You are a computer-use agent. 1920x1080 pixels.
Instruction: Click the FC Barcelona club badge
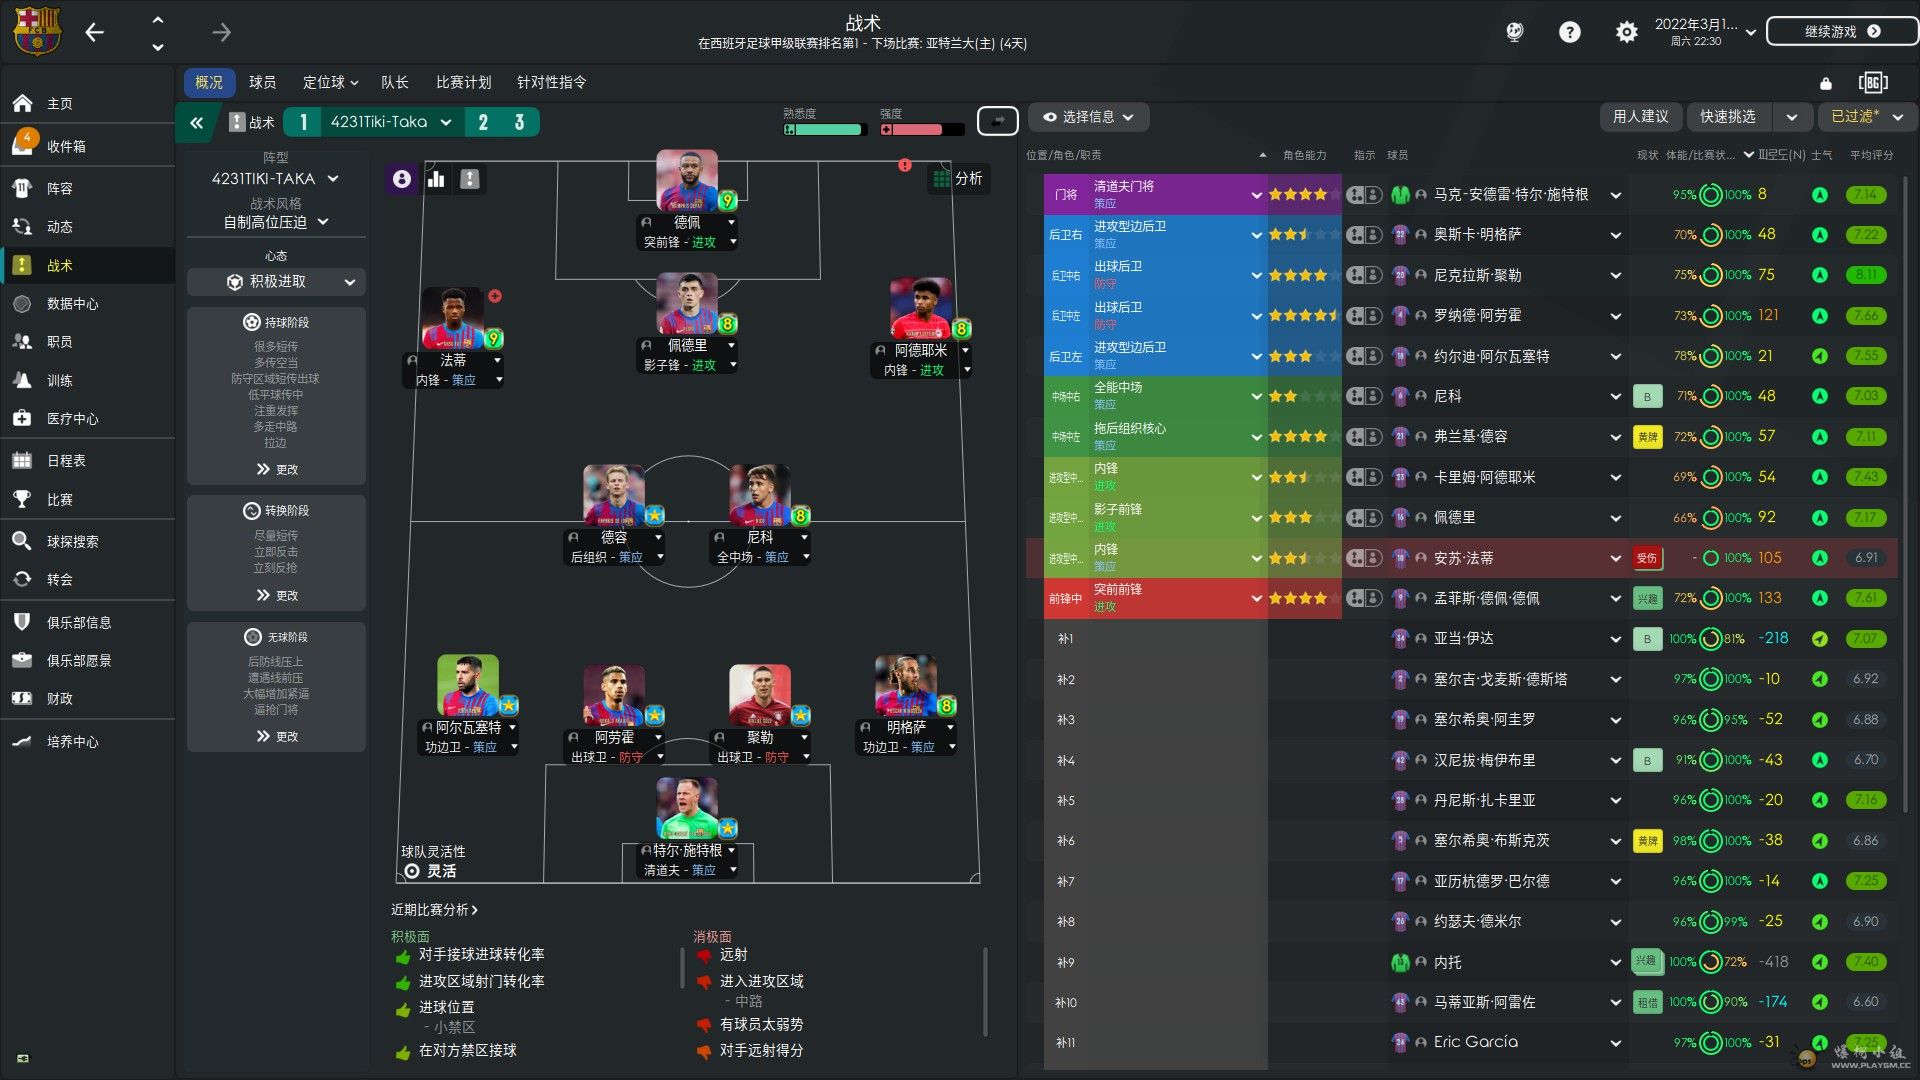37,32
